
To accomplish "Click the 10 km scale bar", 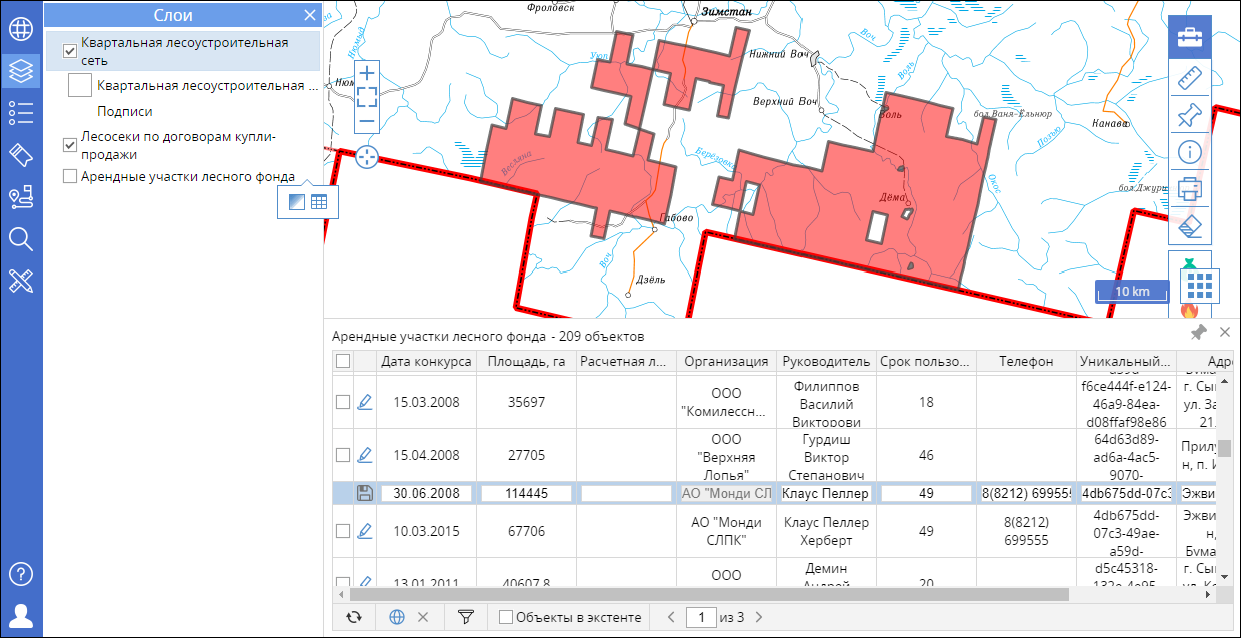I will (x=1132, y=292).
